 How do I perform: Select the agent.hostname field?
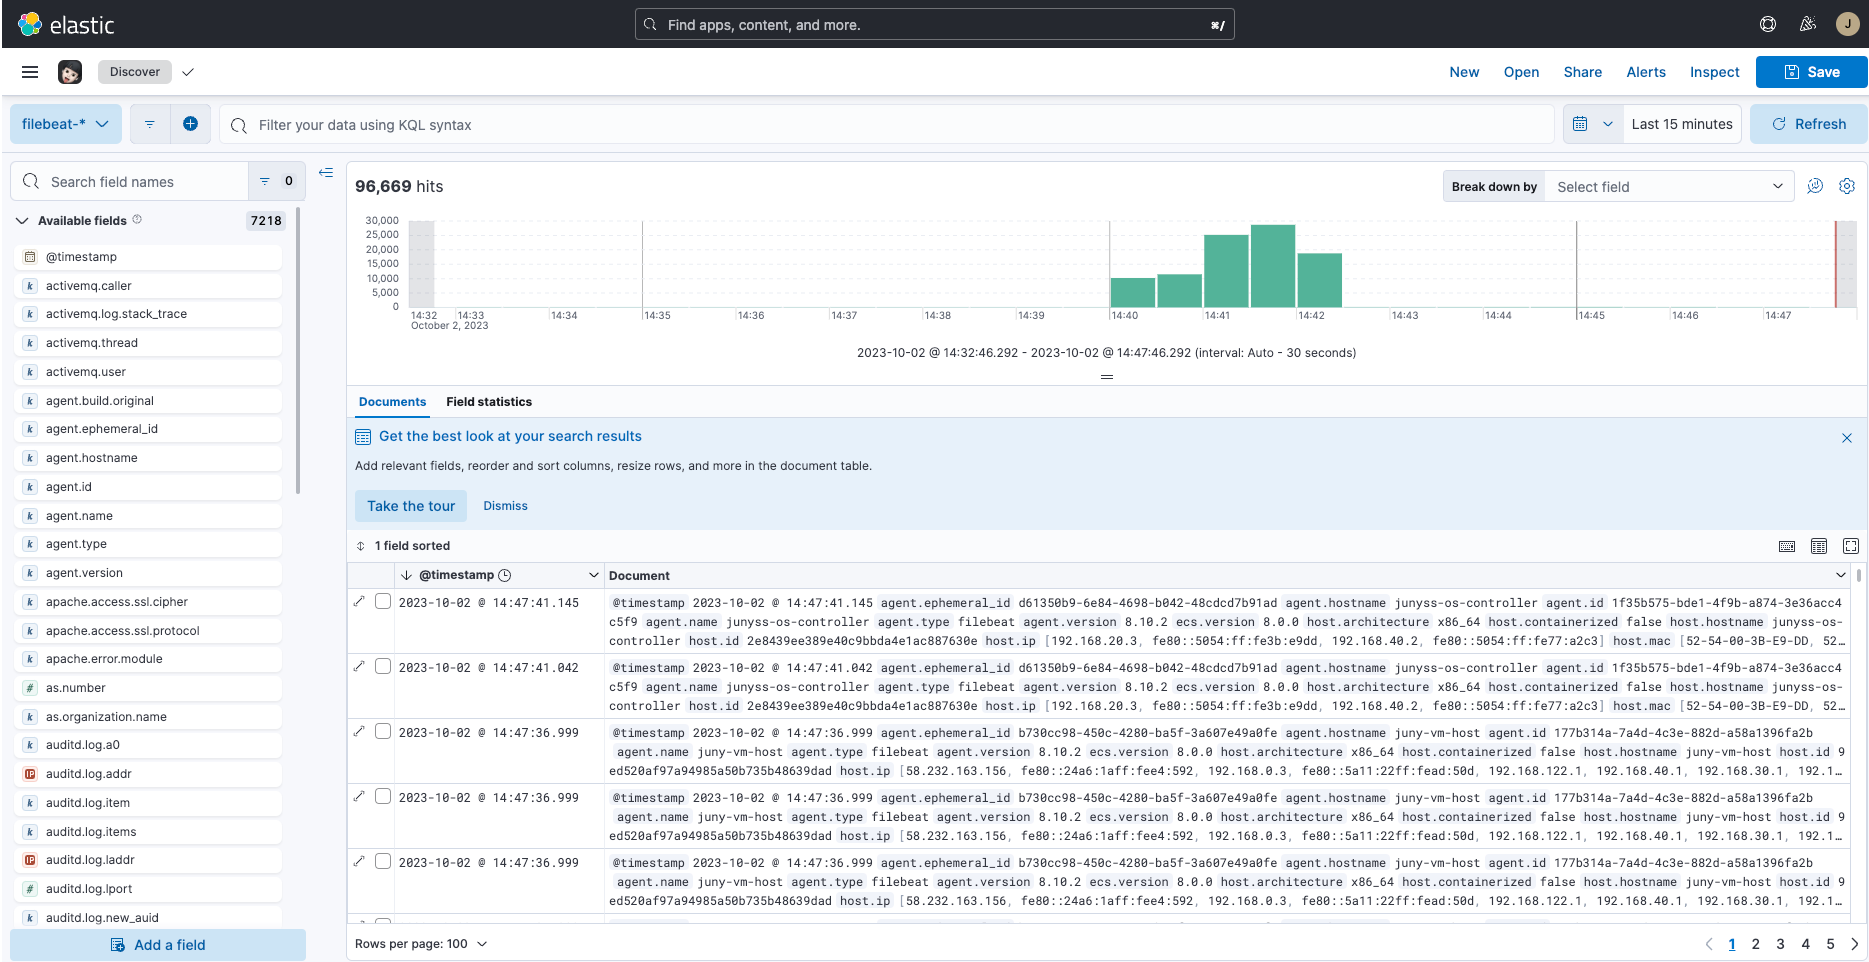tap(148, 458)
